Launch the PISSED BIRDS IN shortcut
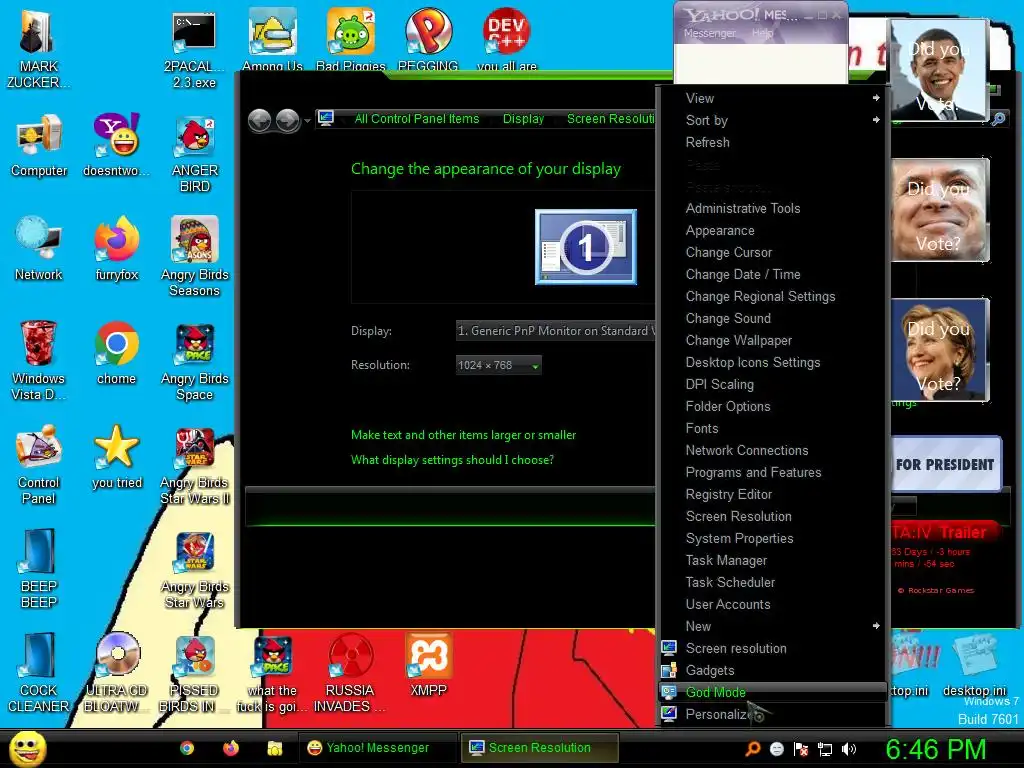This screenshot has width=1024, height=768. coord(194,673)
